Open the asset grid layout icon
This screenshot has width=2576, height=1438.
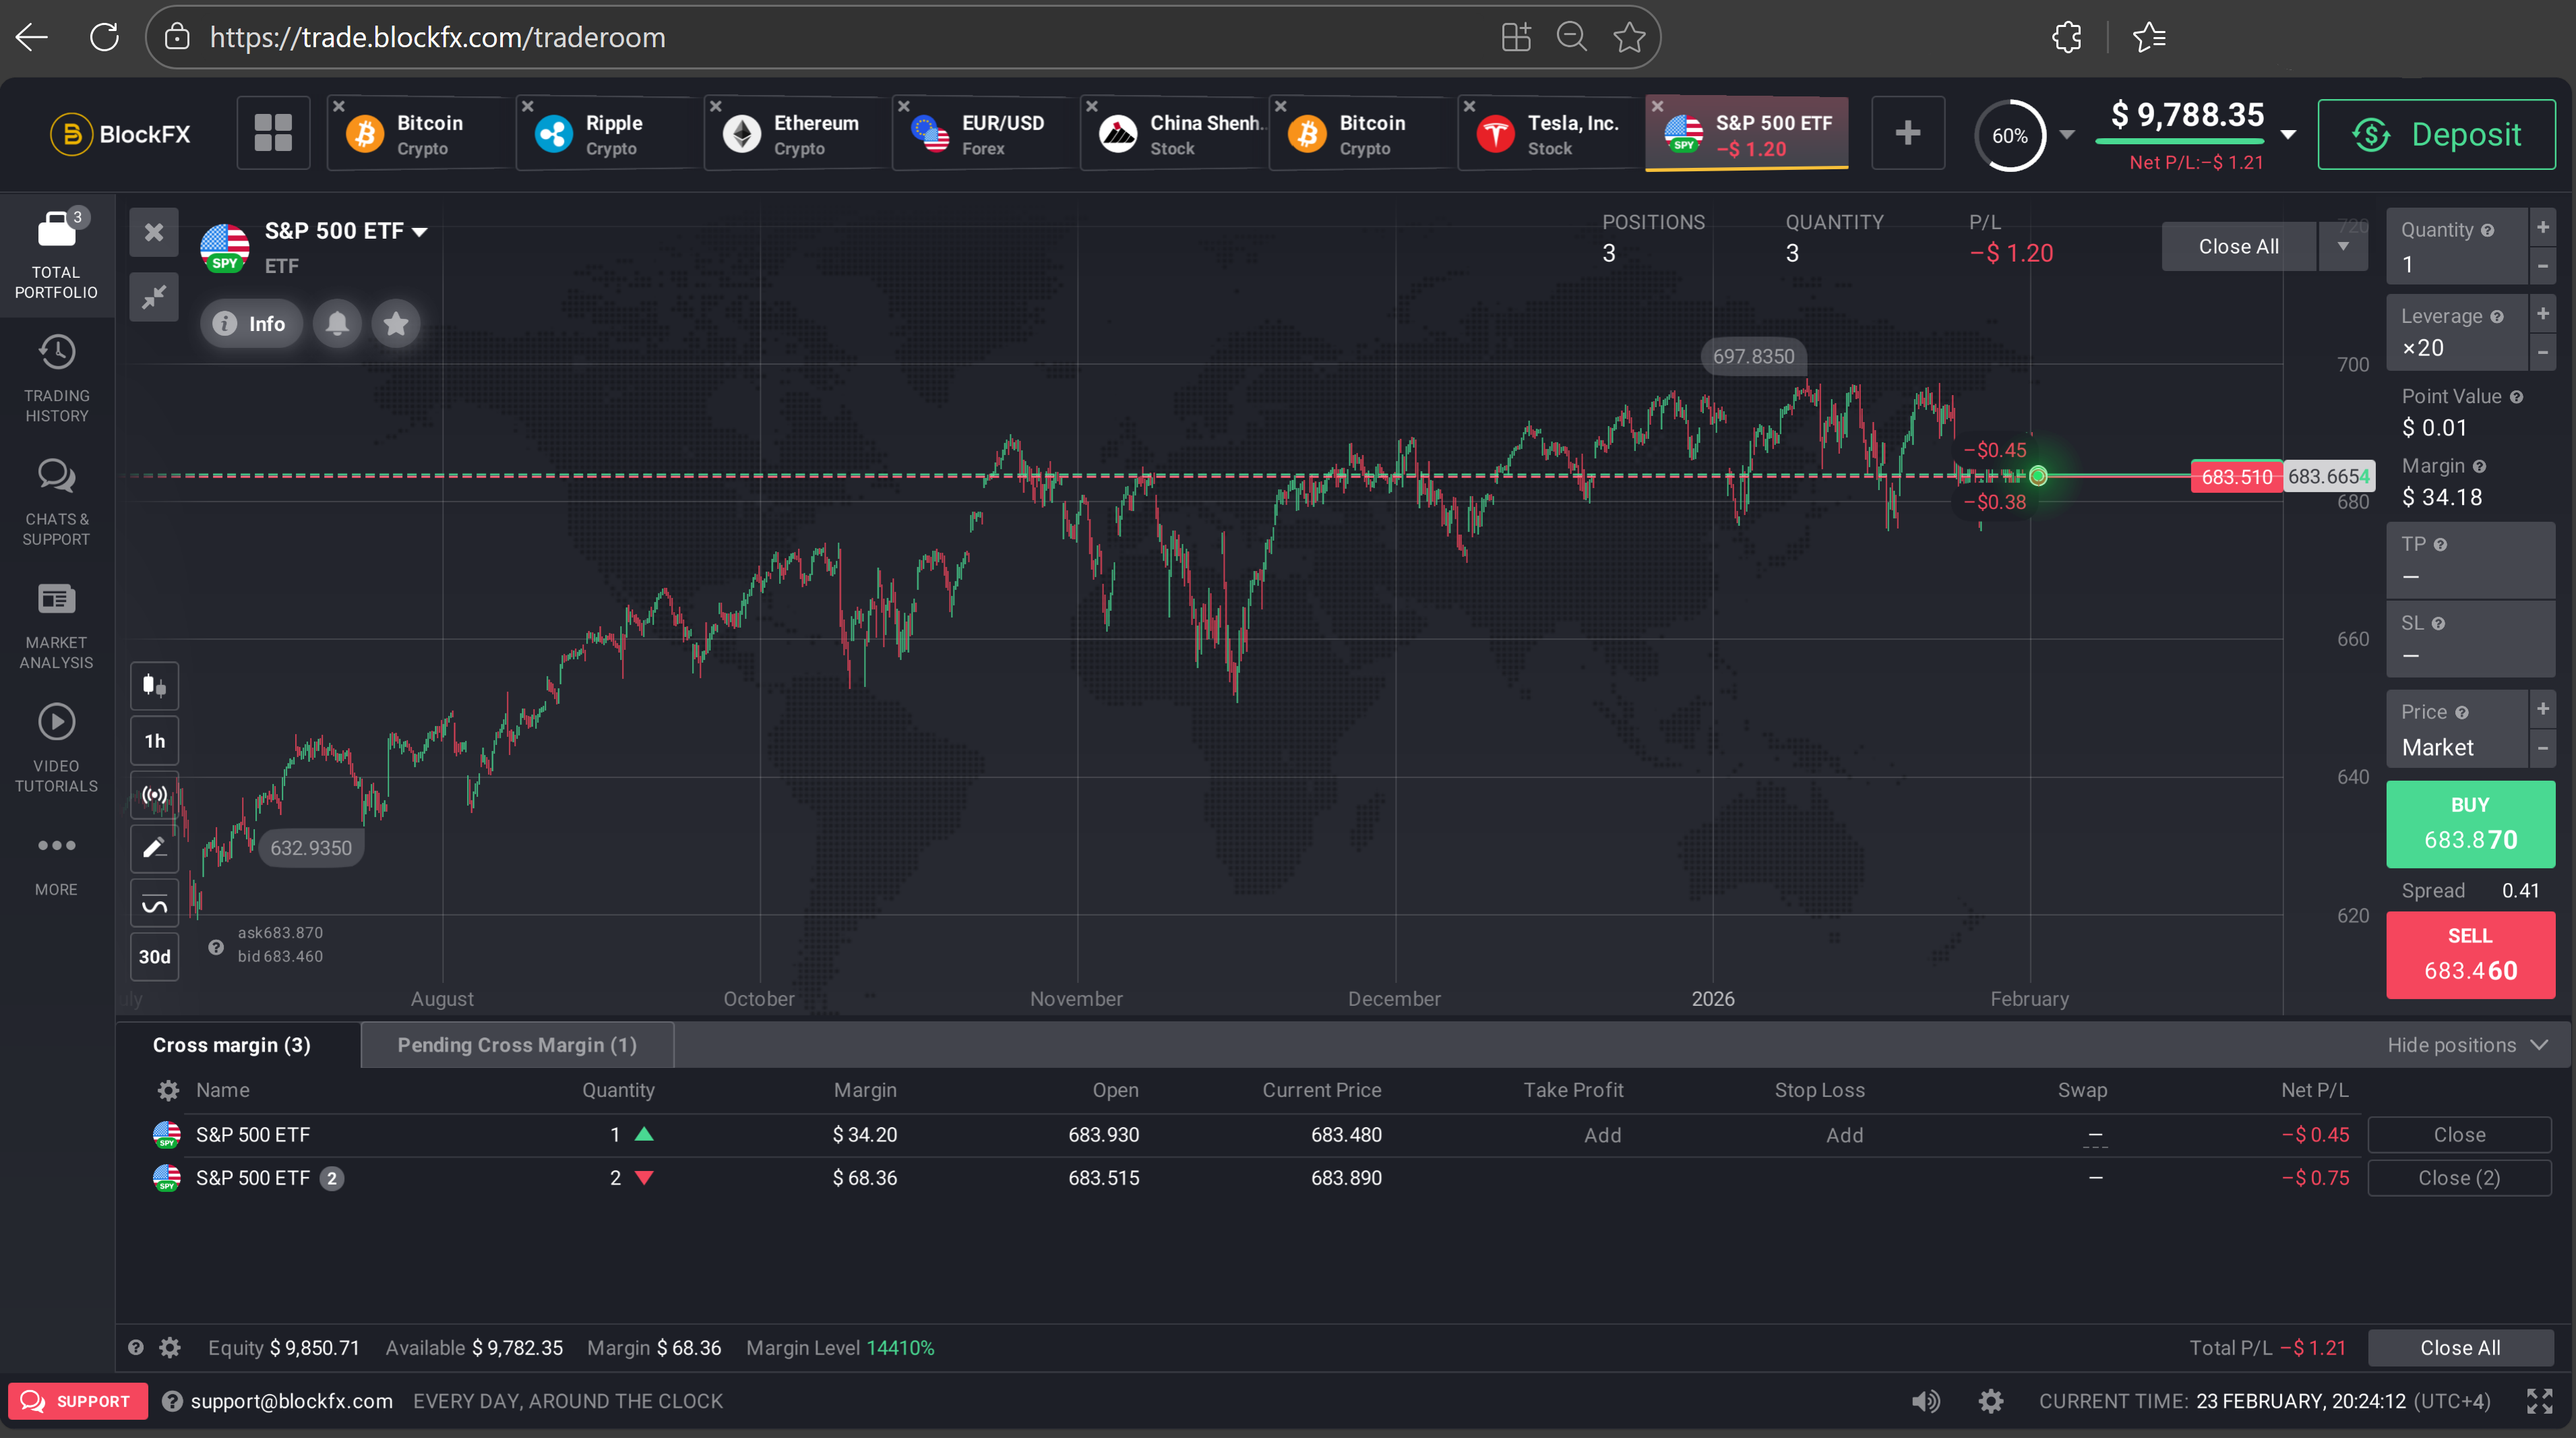click(273, 132)
